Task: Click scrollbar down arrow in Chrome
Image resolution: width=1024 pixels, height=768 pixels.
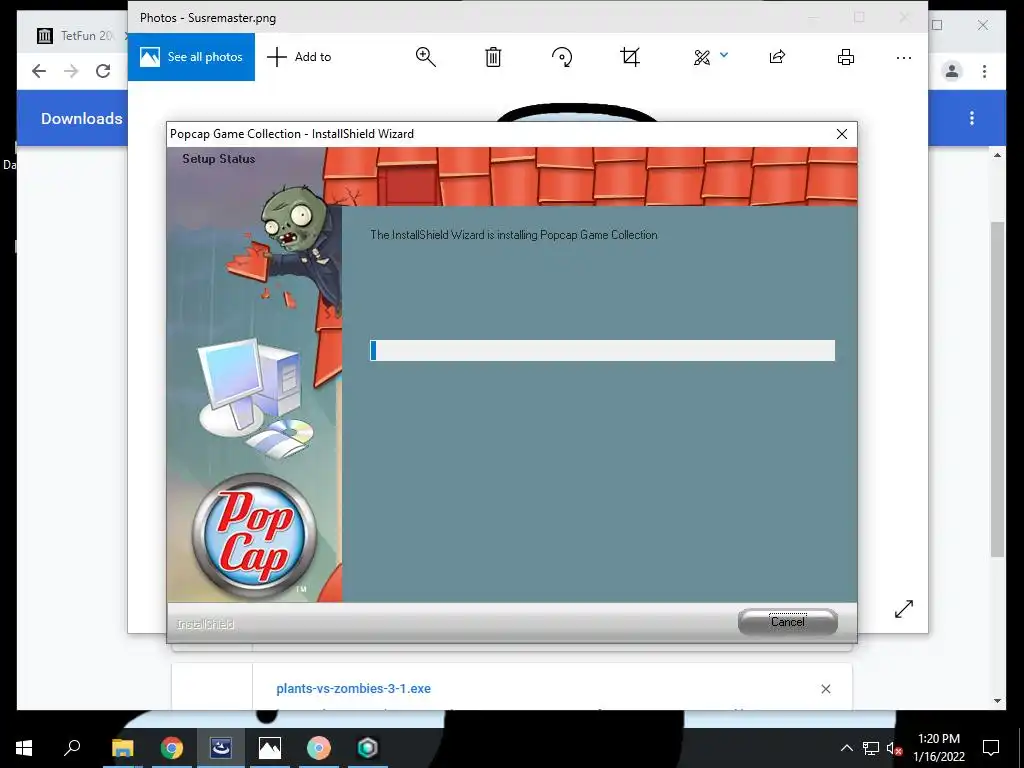Action: coord(997,701)
